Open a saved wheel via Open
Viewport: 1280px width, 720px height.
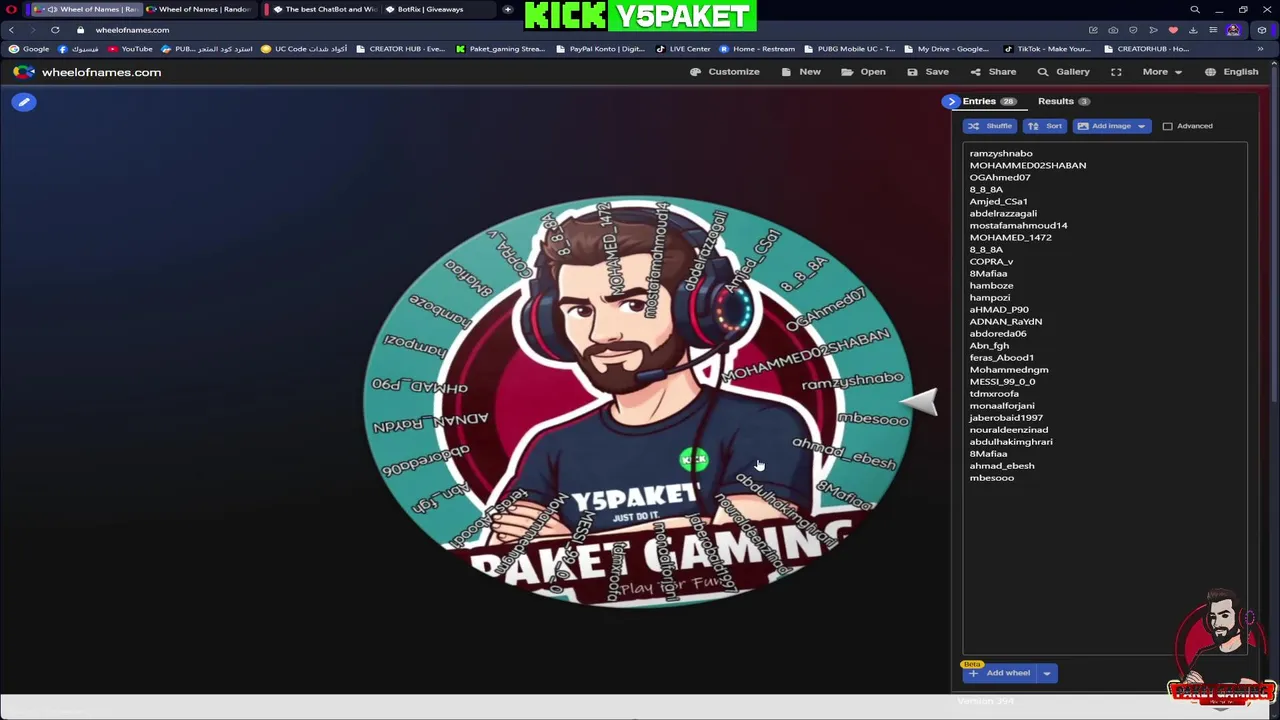pyautogui.click(x=863, y=72)
